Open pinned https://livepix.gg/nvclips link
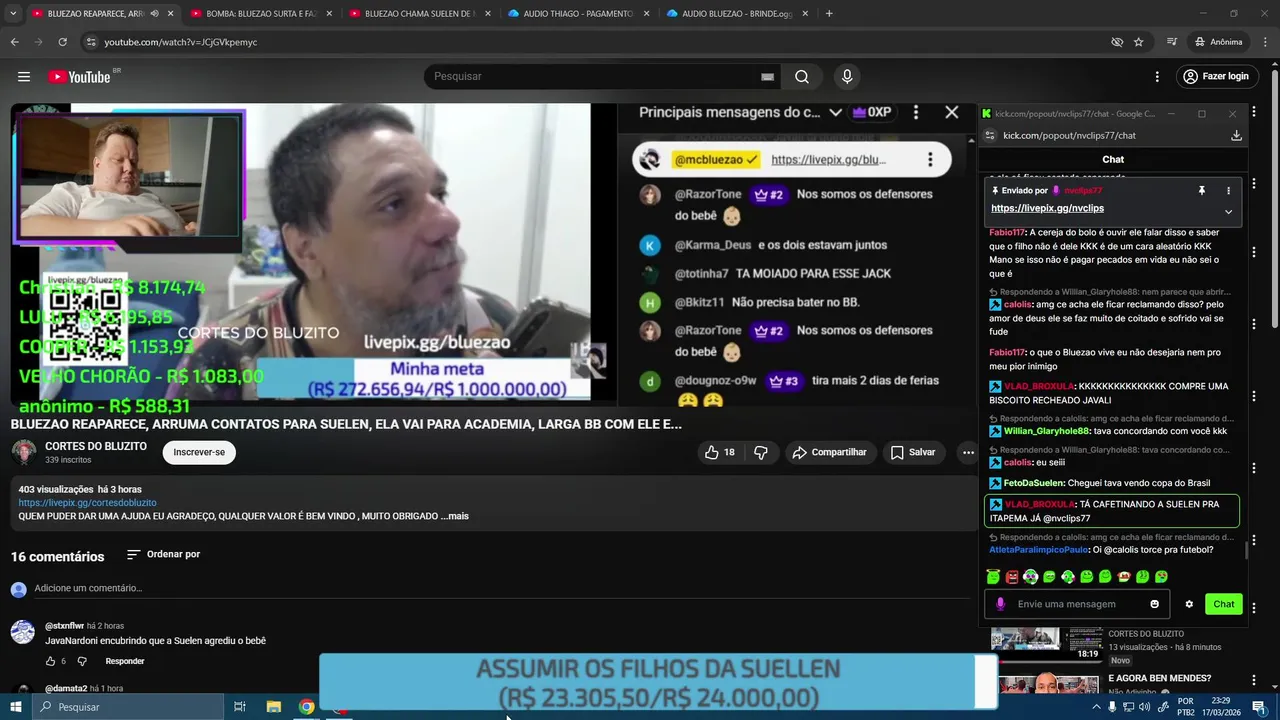This screenshot has width=1280, height=720. click(x=1047, y=208)
